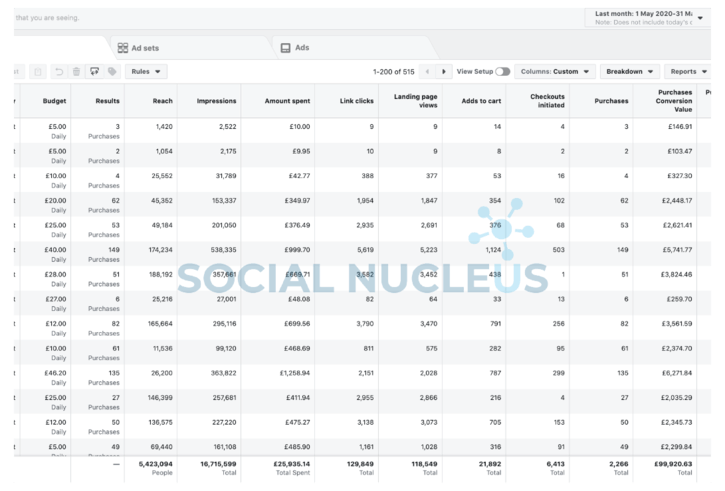Switch to the Ads tab
The height and width of the screenshot is (491, 725).
point(301,47)
